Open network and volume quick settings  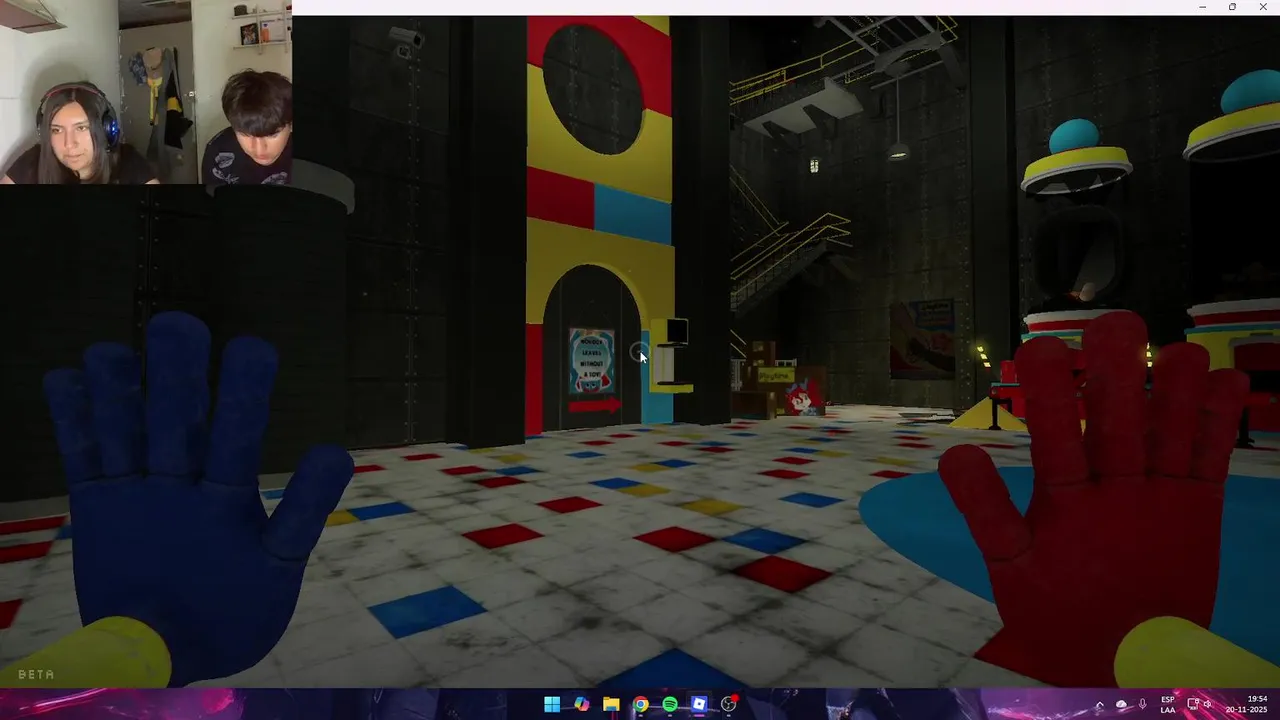click(x=1200, y=704)
